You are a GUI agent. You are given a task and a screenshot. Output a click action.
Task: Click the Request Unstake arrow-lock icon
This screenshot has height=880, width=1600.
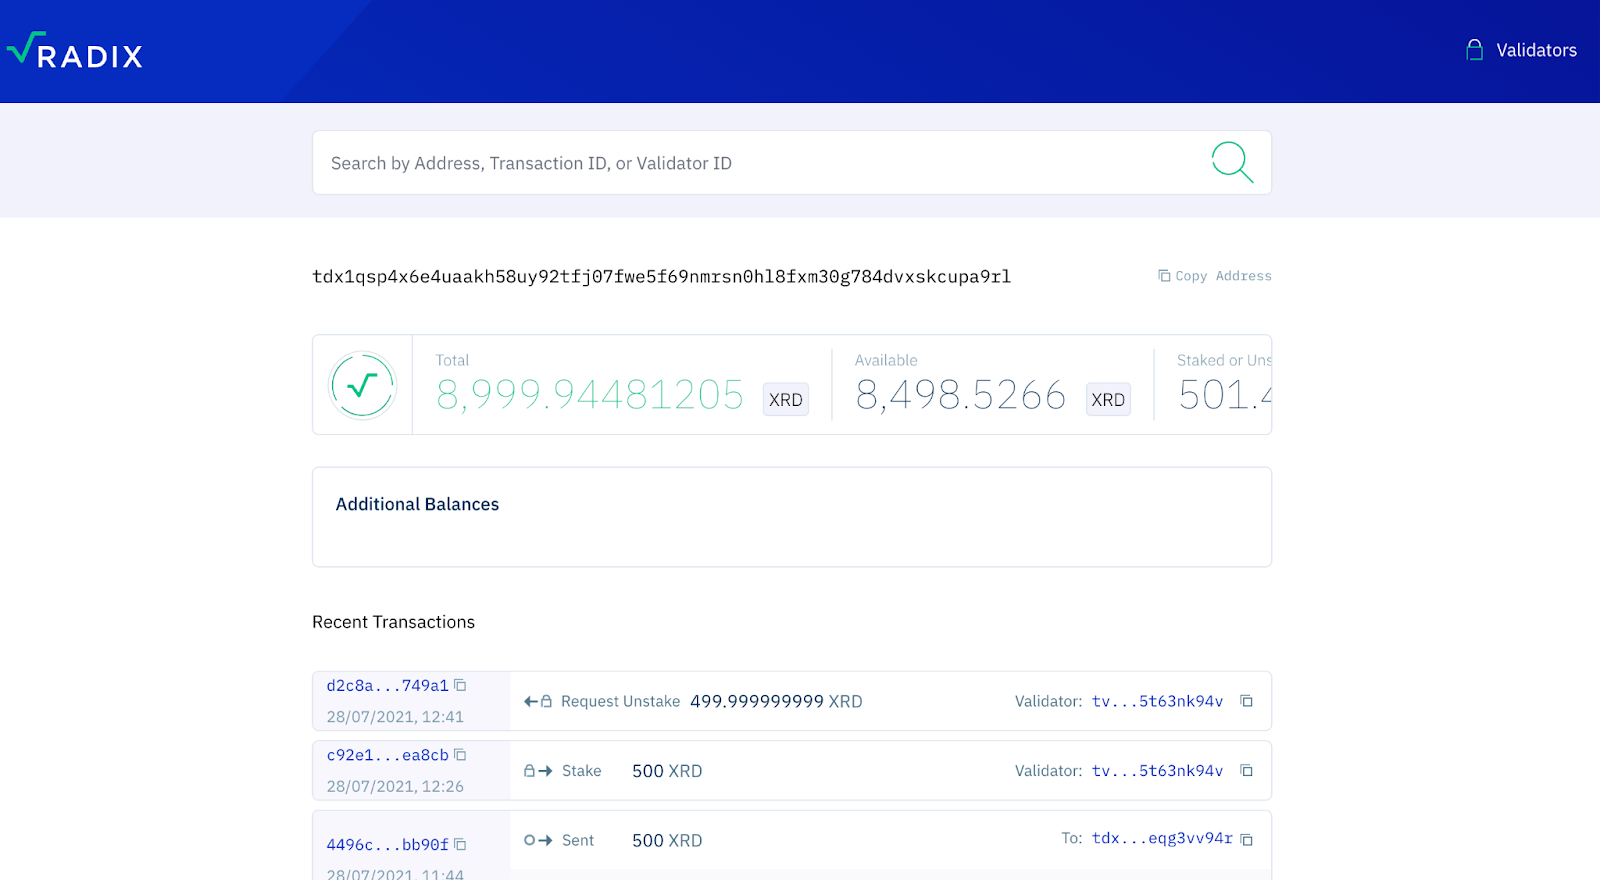tap(538, 701)
